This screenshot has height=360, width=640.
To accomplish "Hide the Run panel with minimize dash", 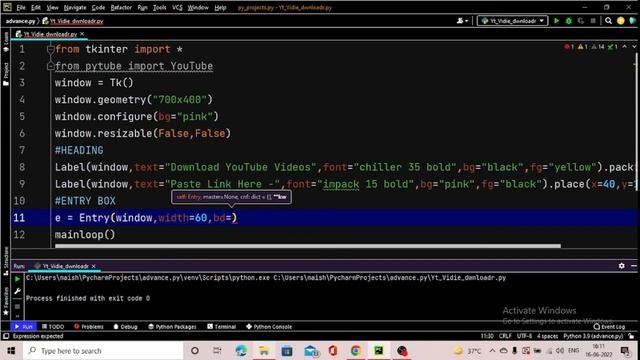I will [633, 266].
